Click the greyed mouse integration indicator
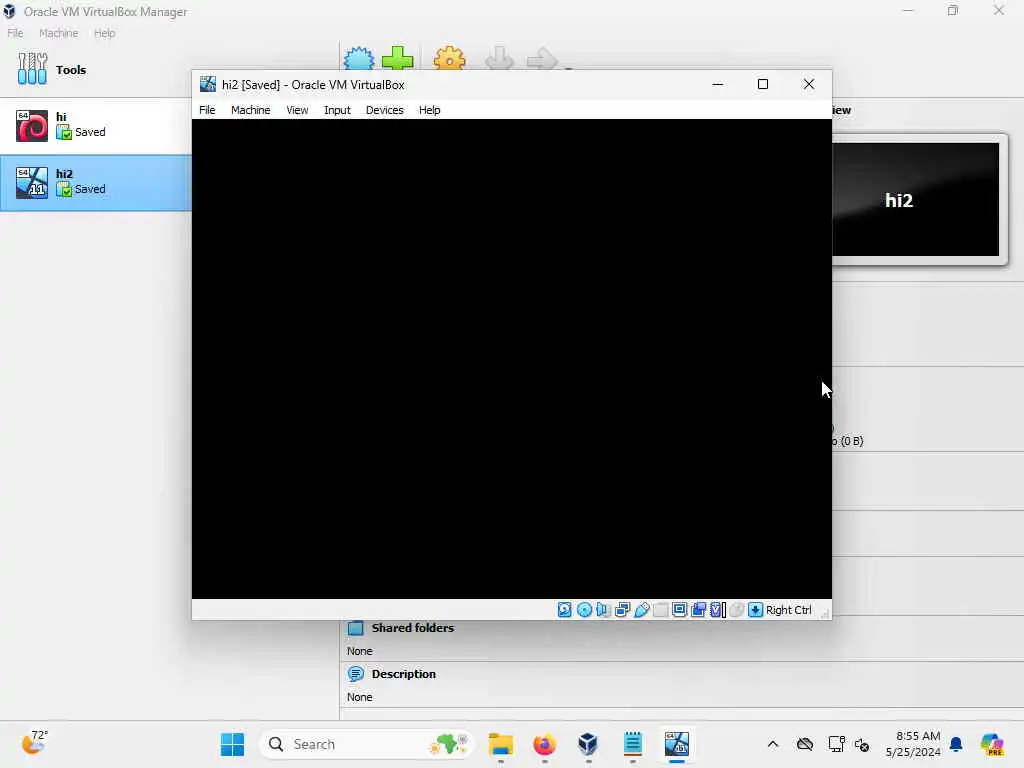The image size is (1024, 768). [737, 609]
